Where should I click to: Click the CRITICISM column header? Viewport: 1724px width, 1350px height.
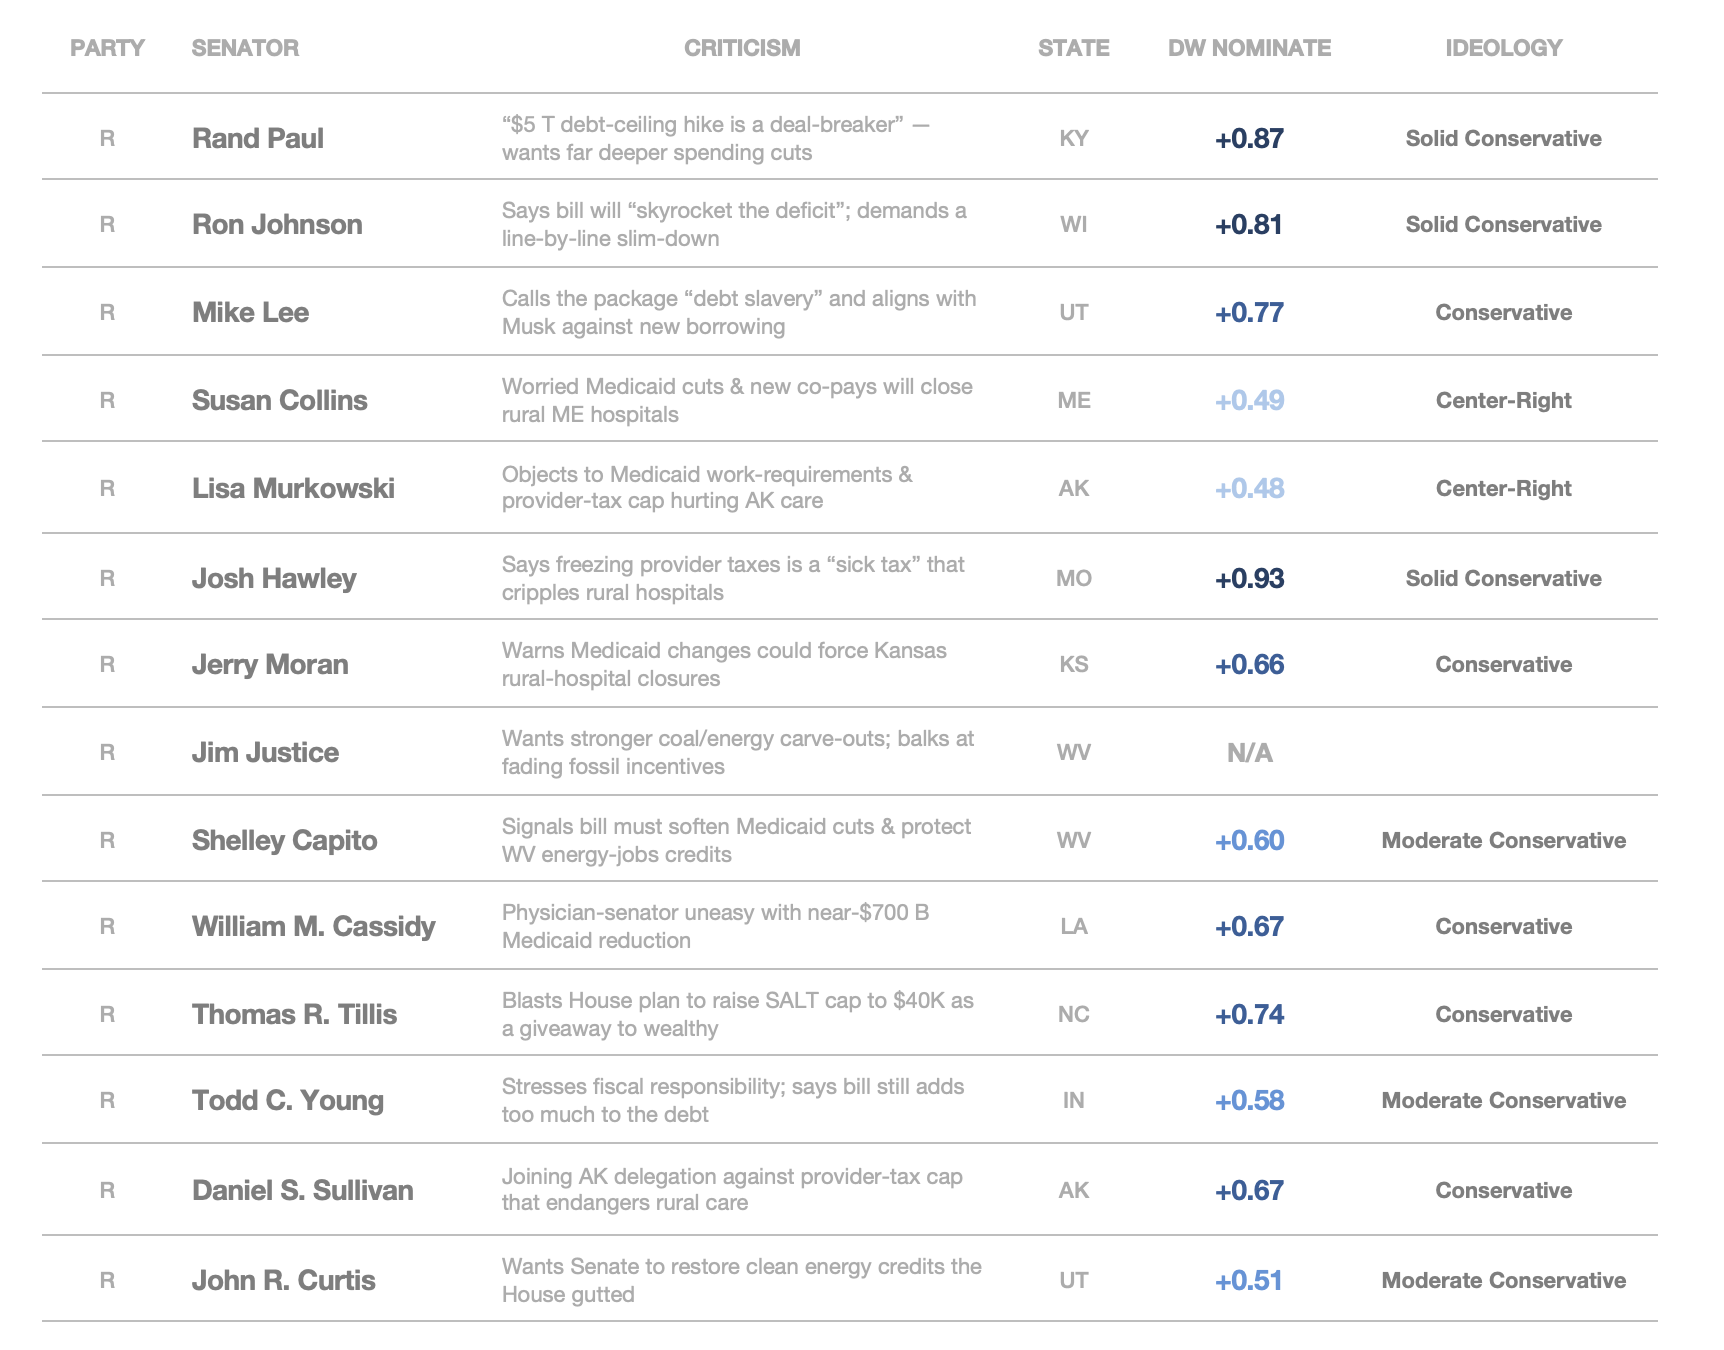point(742,48)
